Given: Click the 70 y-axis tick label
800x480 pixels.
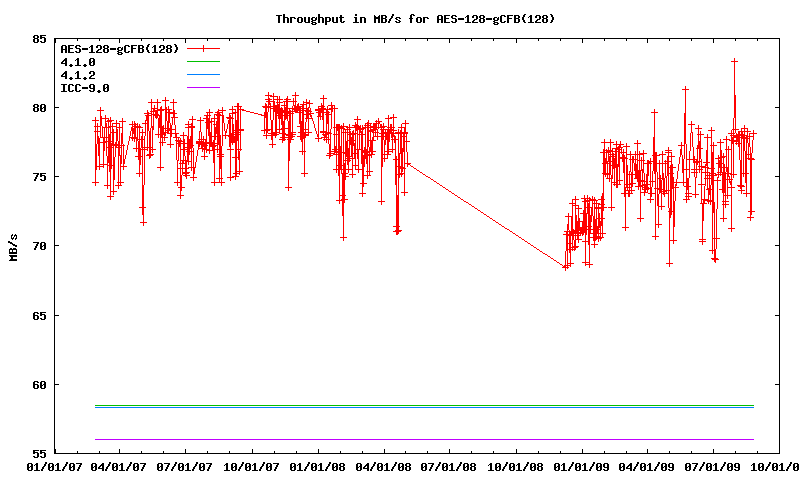Looking at the screenshot, I should click(39, 246).
